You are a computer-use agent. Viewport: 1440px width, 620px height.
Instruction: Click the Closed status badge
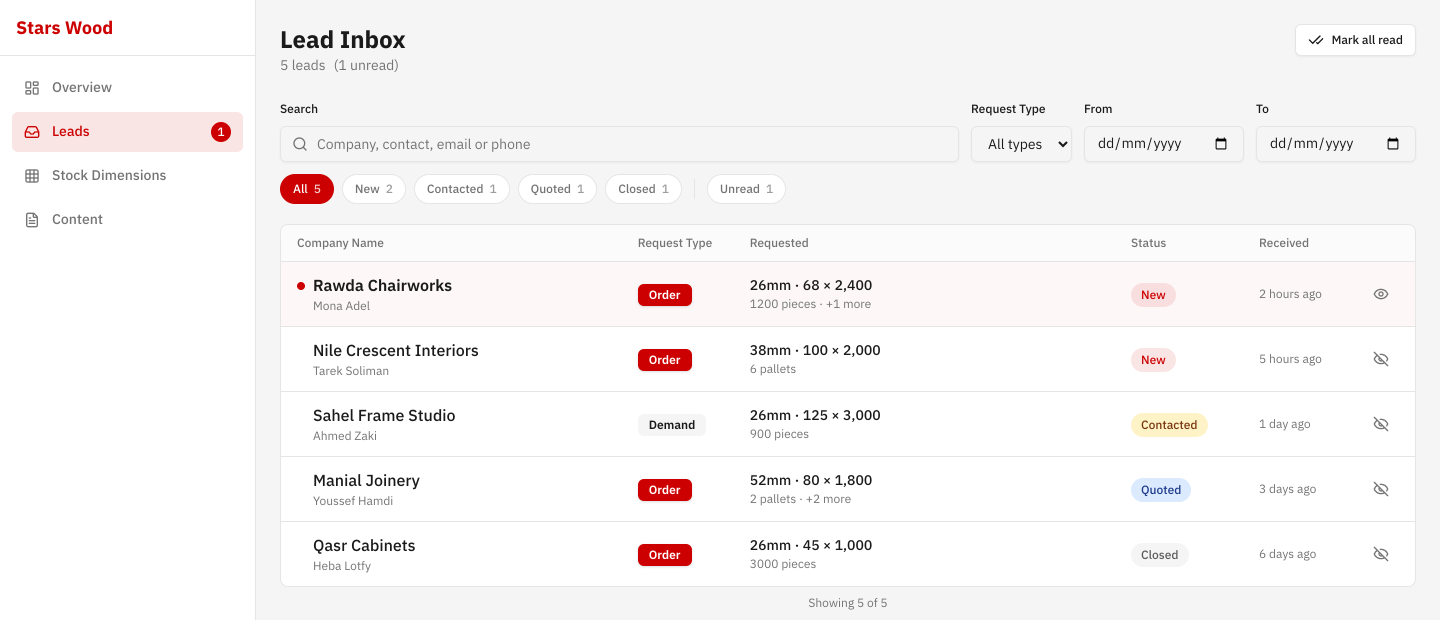(1160, 555)
